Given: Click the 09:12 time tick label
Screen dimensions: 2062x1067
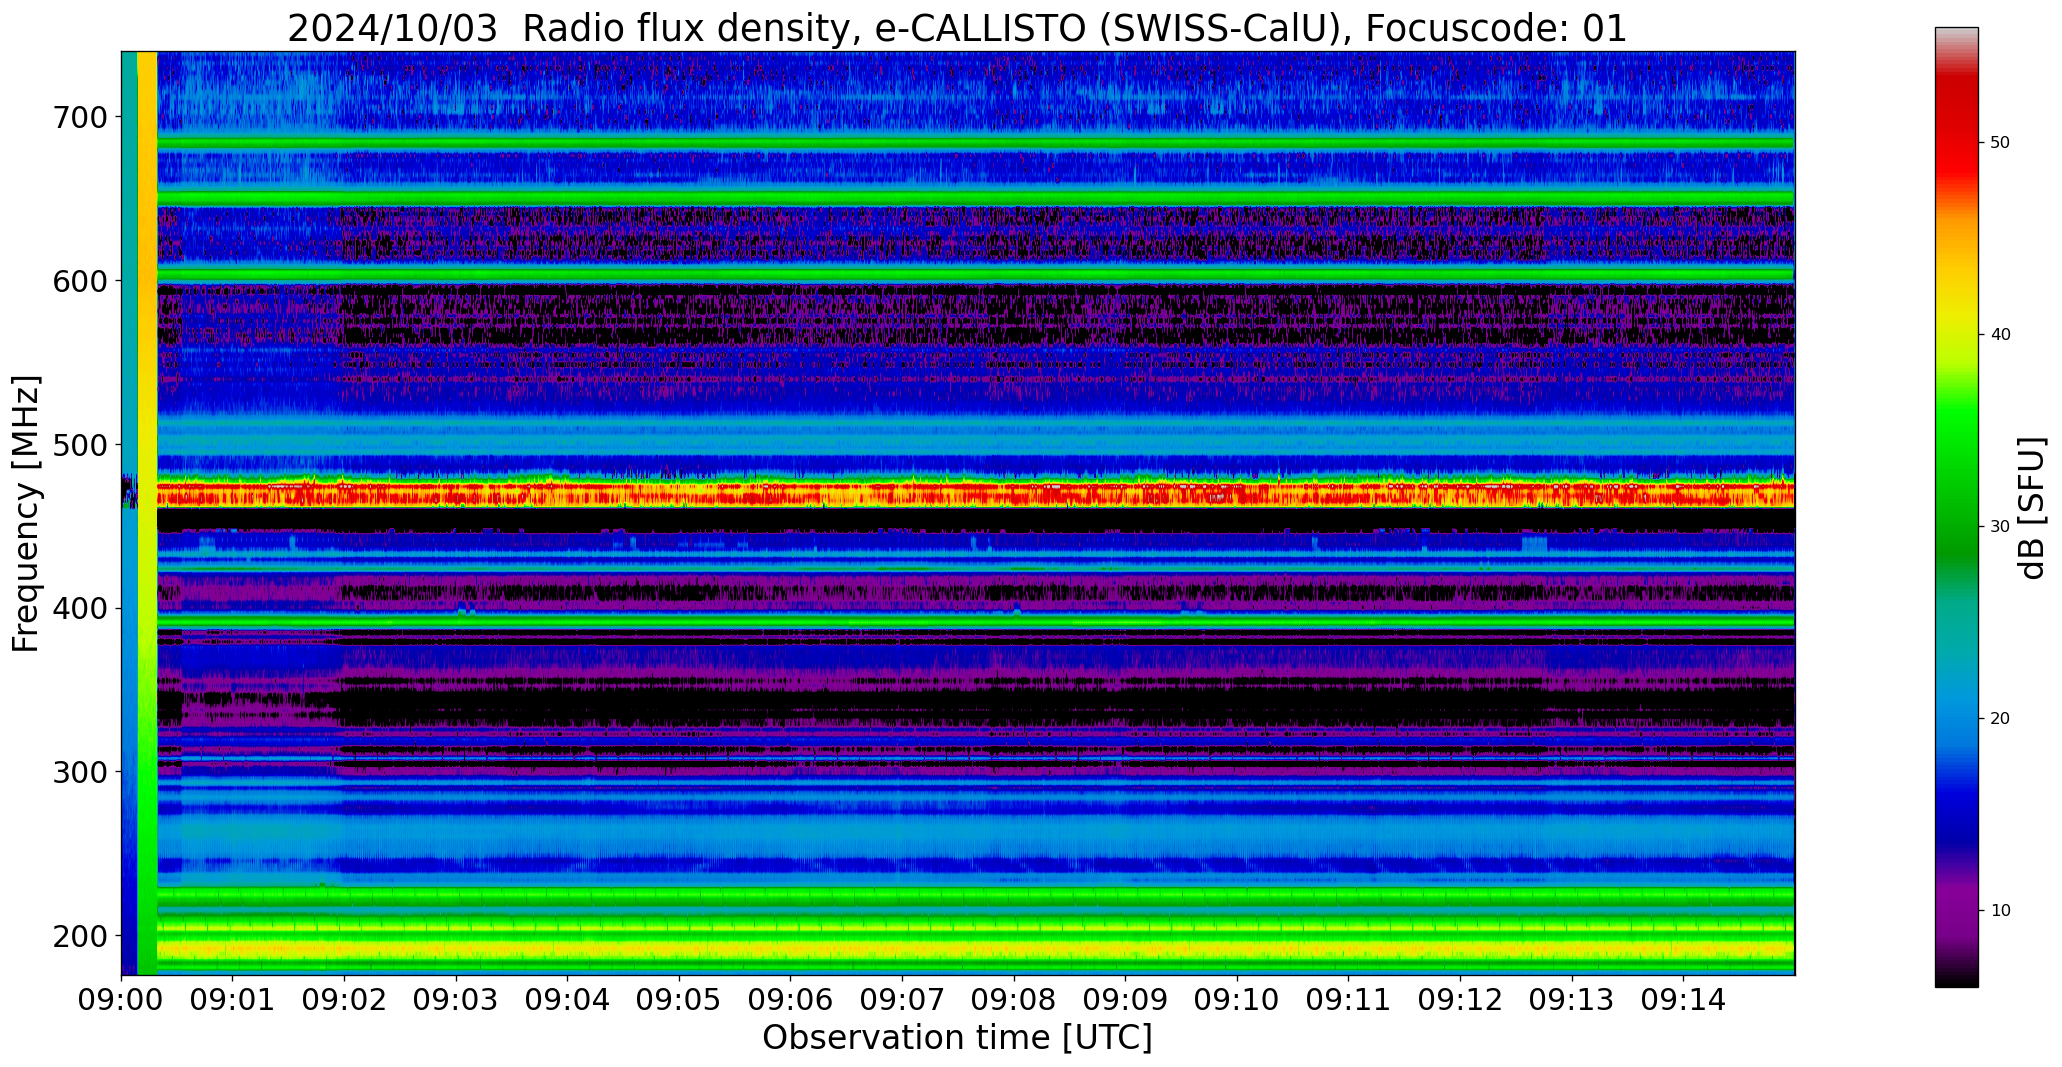Looking at the screenshot, I should pos(1460,1000).
